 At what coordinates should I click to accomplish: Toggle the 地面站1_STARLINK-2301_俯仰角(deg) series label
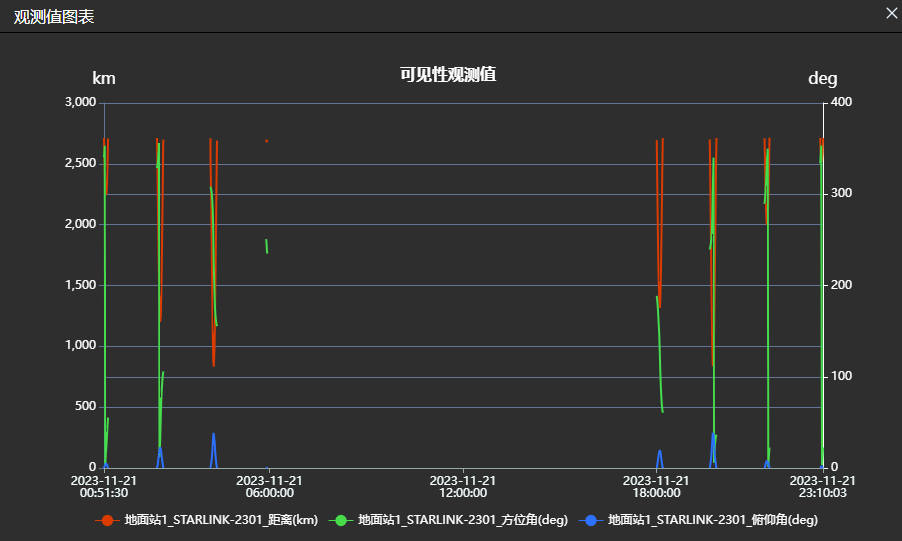(x=712, y=520)
